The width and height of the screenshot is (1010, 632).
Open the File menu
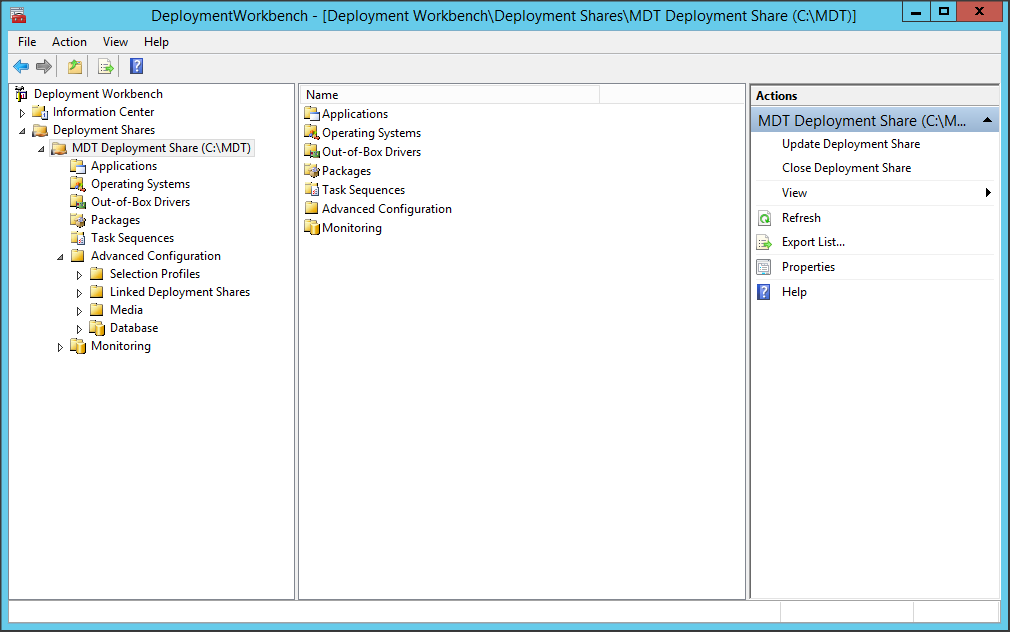27,42
